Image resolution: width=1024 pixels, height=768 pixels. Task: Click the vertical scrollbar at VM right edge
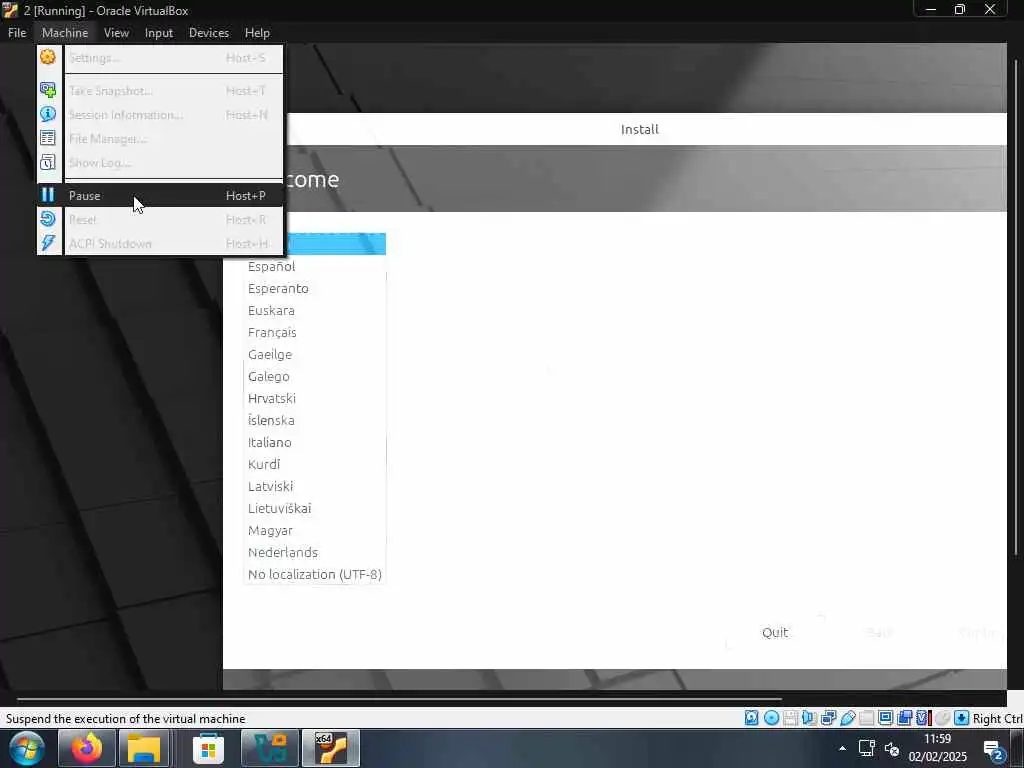[x=1016, y=306]
